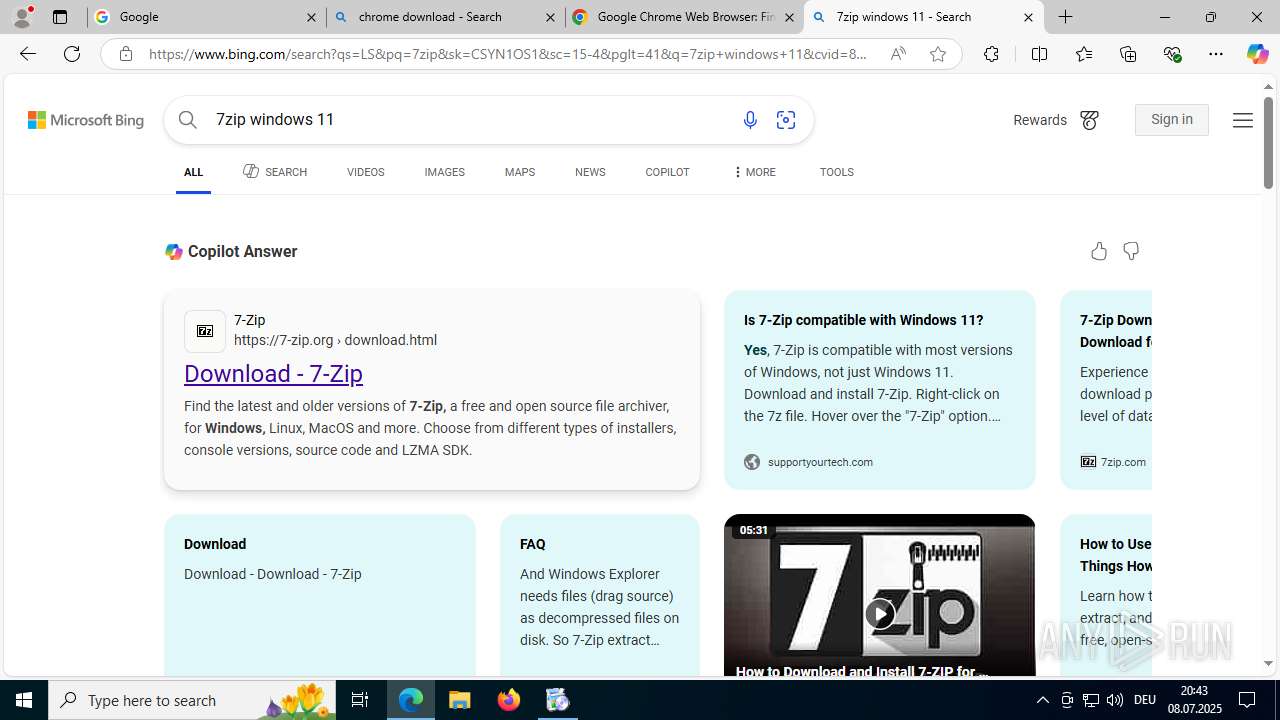Open Browser essentials heart icon
1280x720 pixels.
1172,54
